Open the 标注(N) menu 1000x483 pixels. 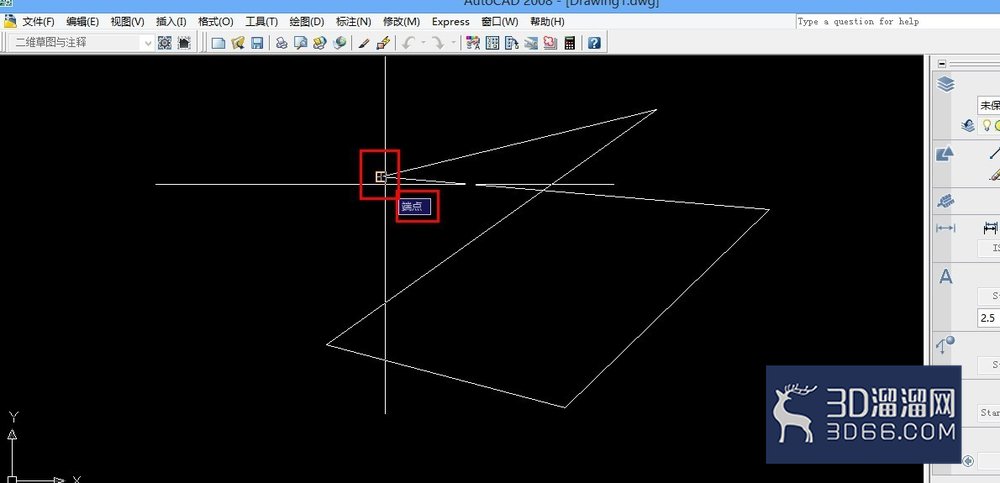(x=353, y=22)
